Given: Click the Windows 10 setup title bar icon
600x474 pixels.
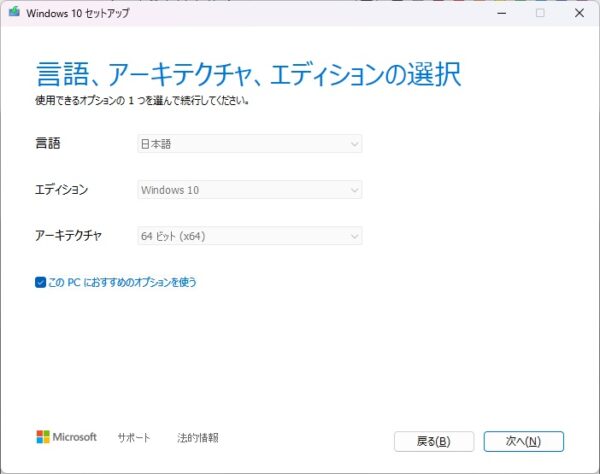Looking at the screenshot, I should coord(15,12).
